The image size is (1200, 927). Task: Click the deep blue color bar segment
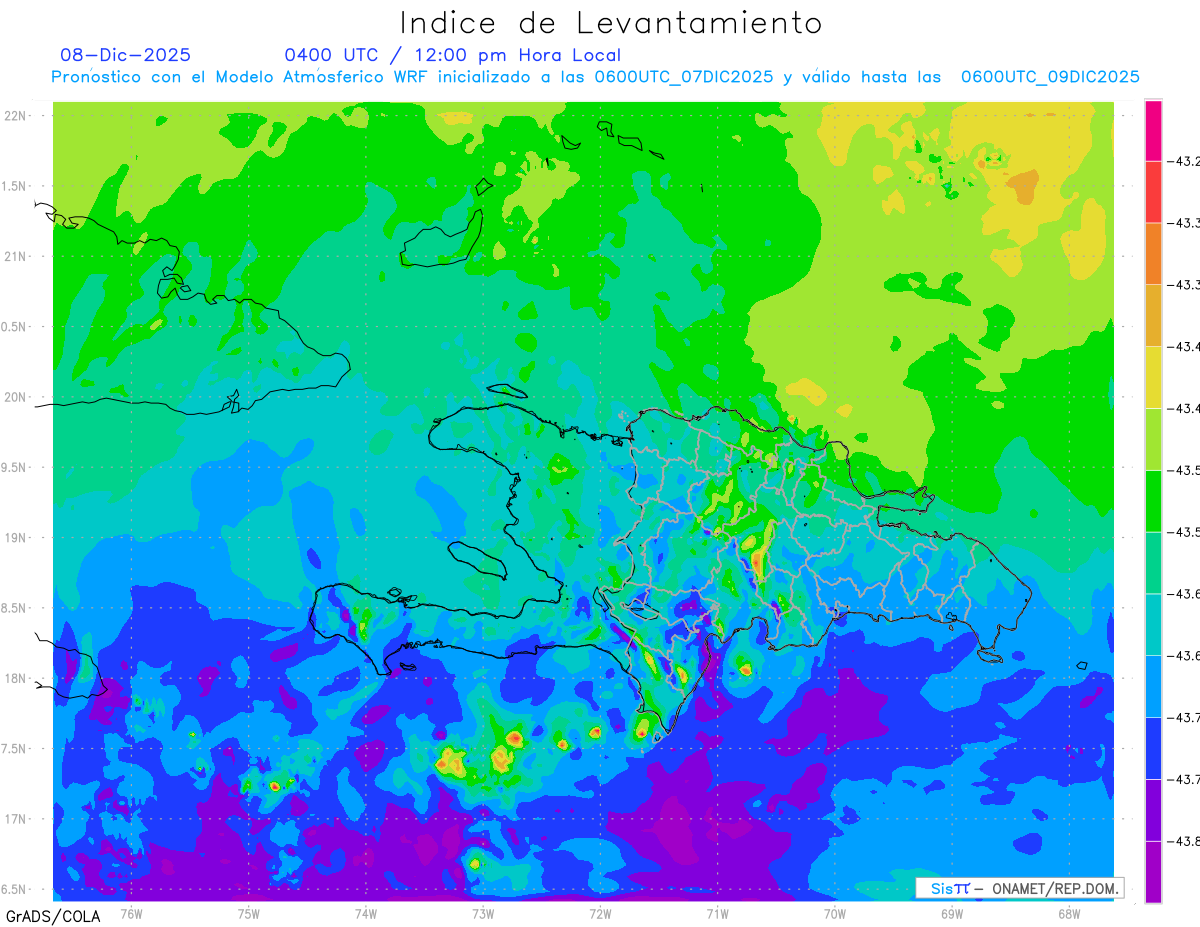[x=1153, y=748]
